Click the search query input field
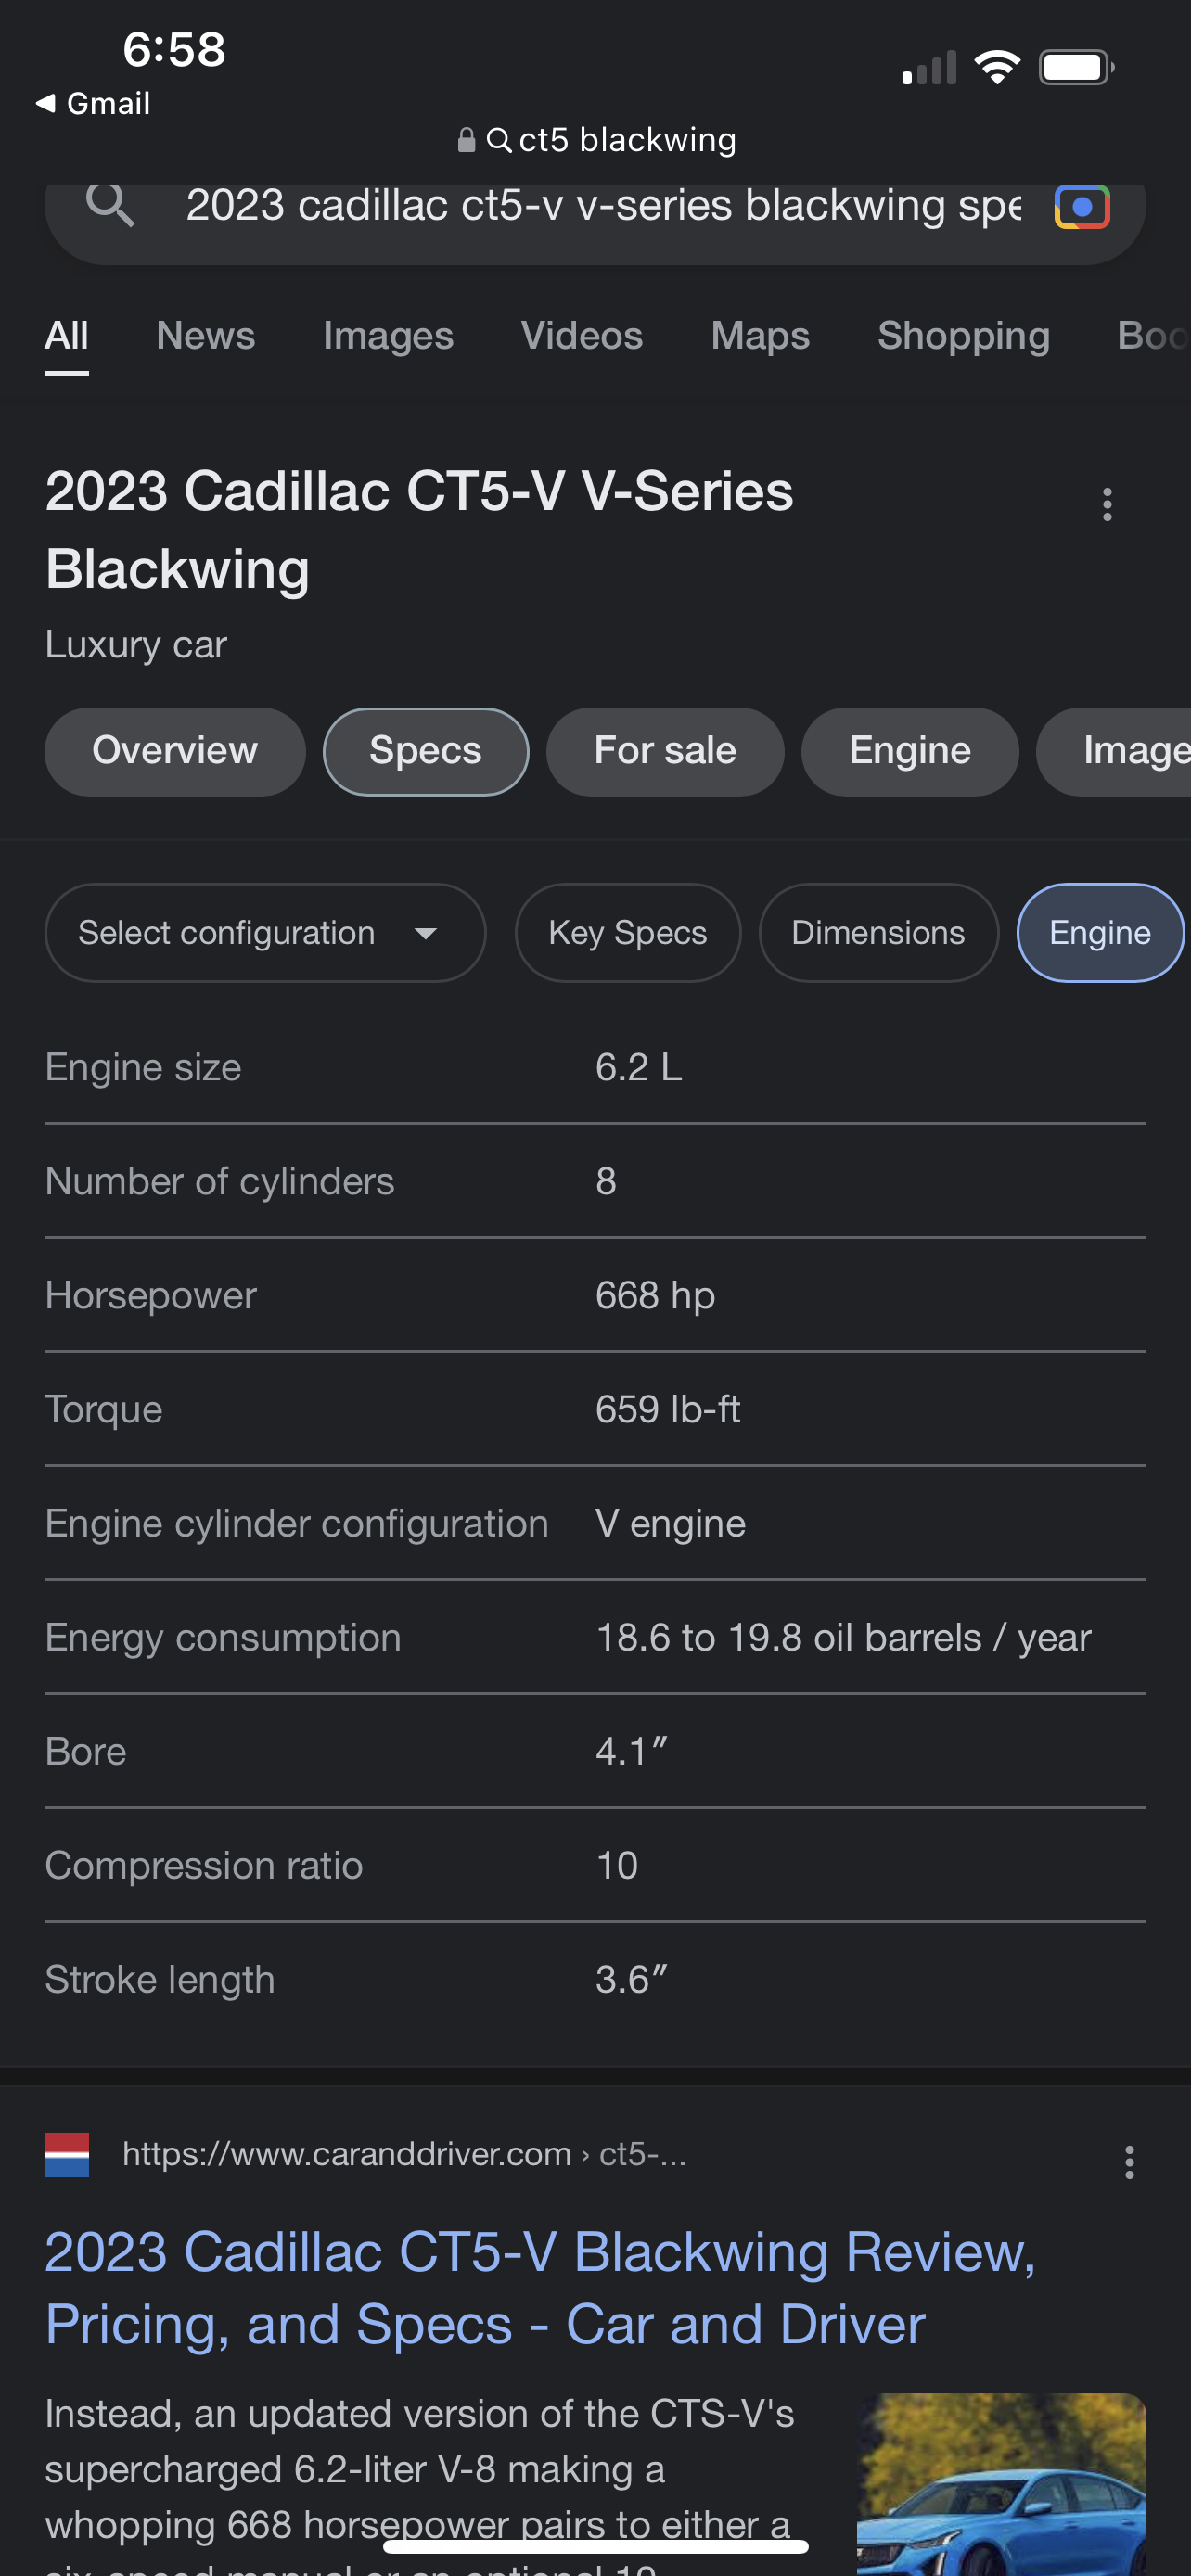The width and height of the screenshot is (1191, 2576). point(602,206)
